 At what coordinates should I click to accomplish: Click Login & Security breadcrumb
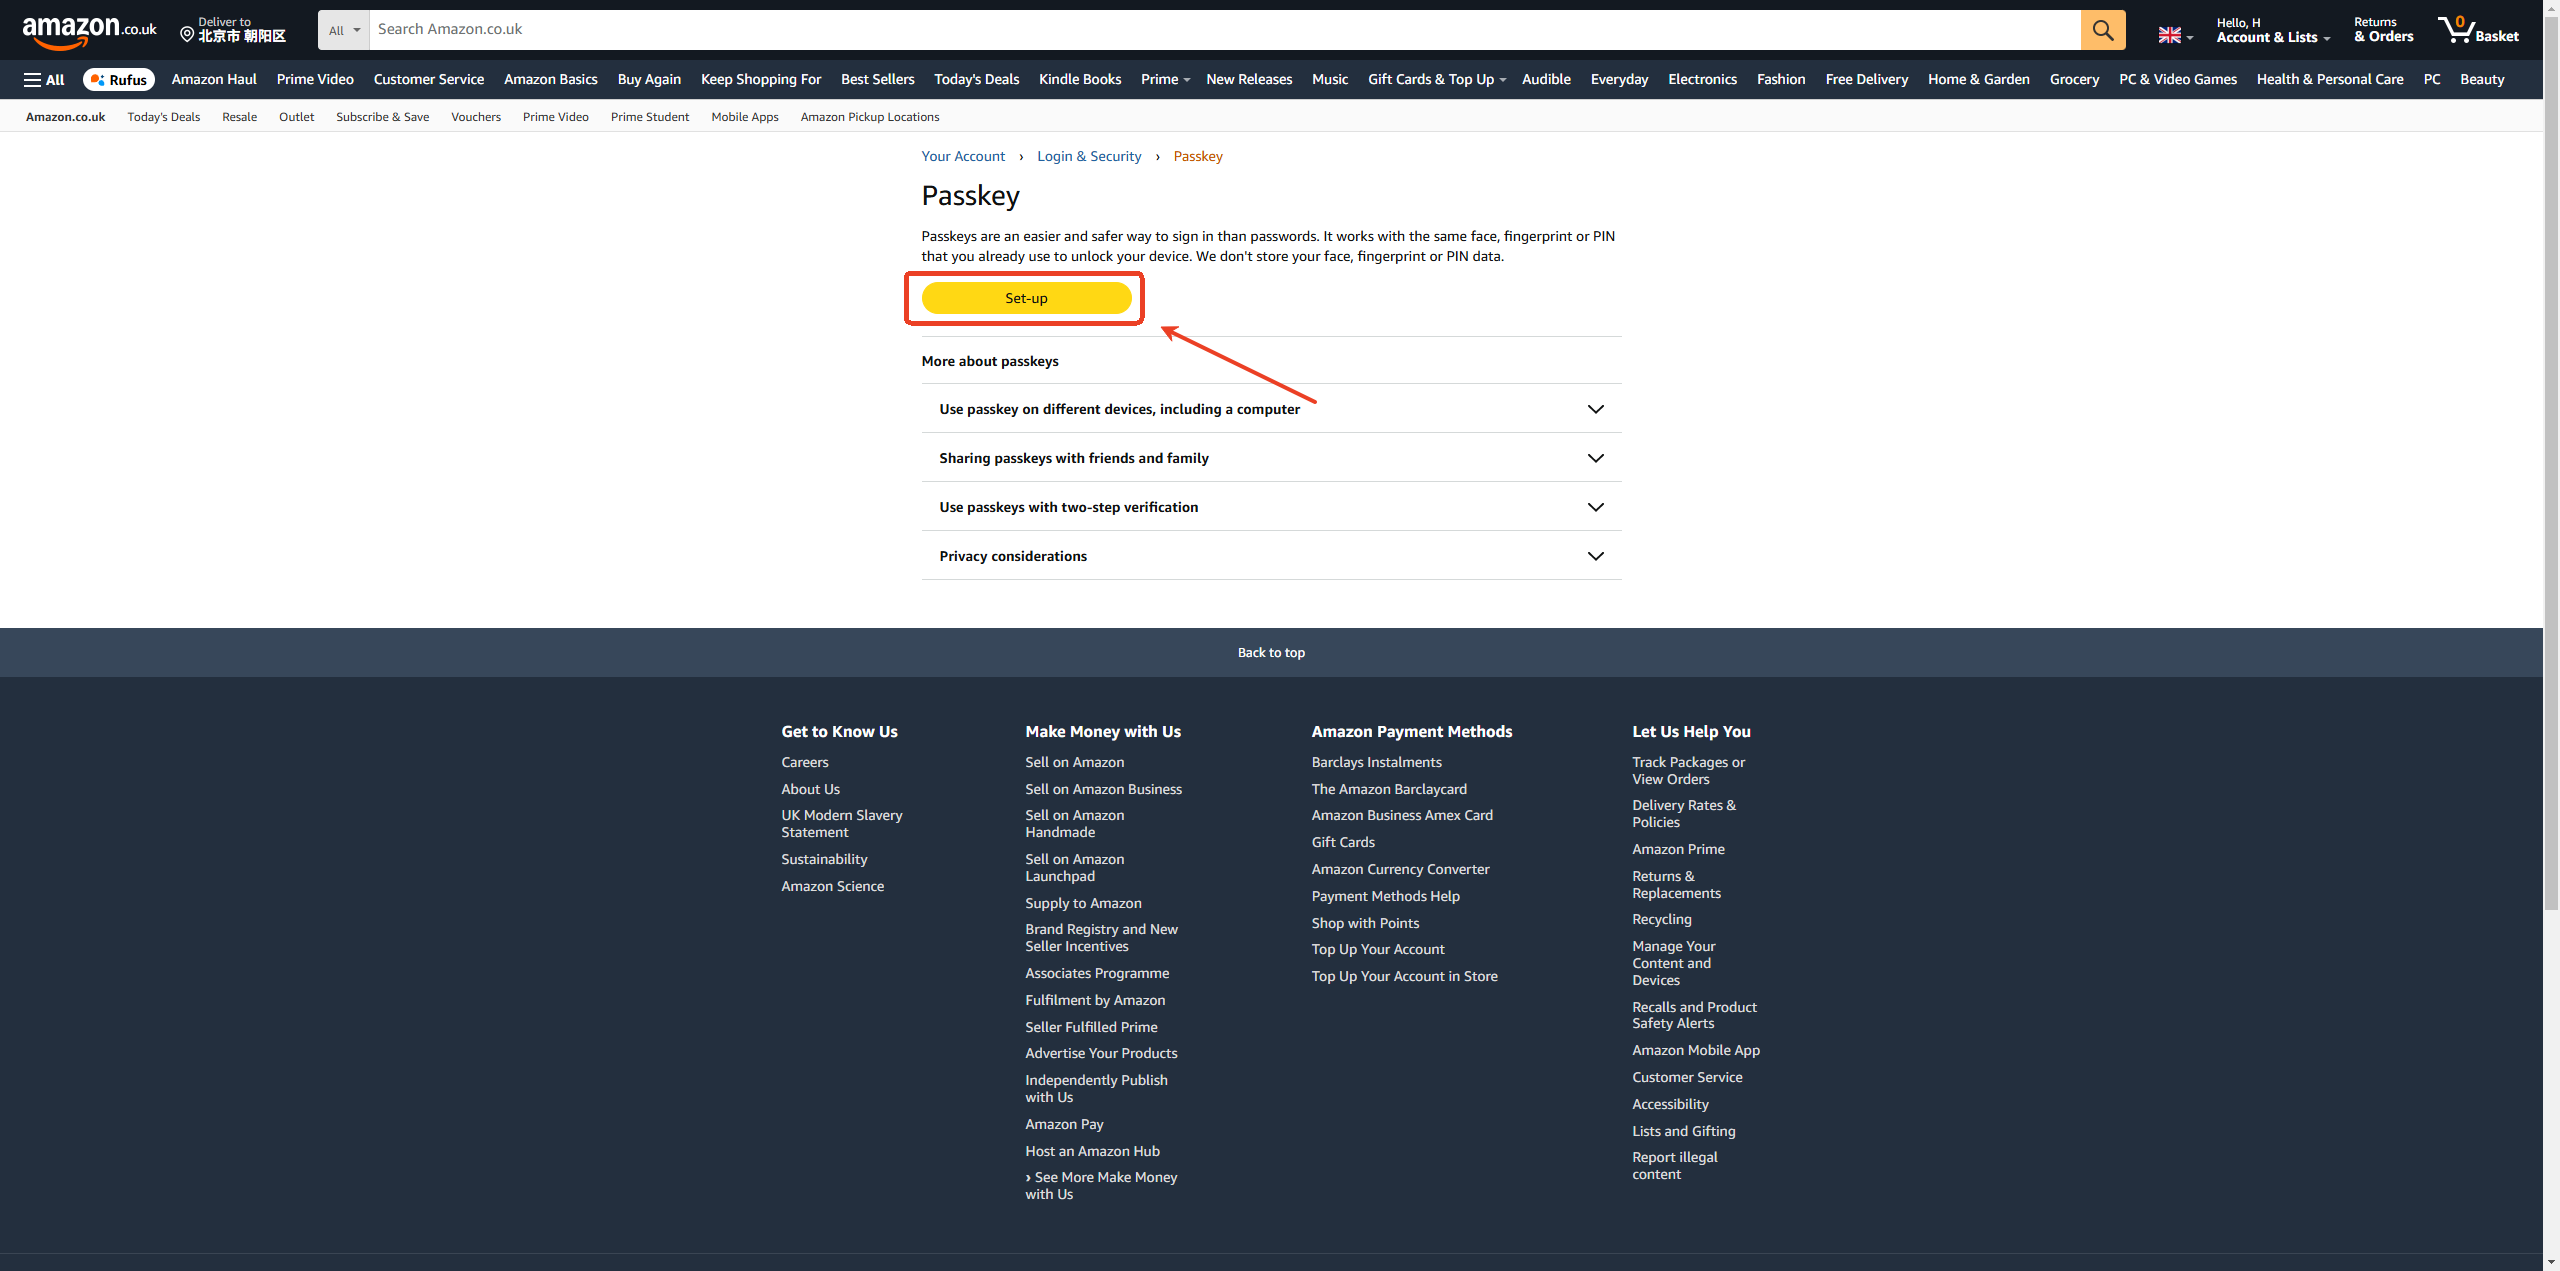click(1089, 156)
